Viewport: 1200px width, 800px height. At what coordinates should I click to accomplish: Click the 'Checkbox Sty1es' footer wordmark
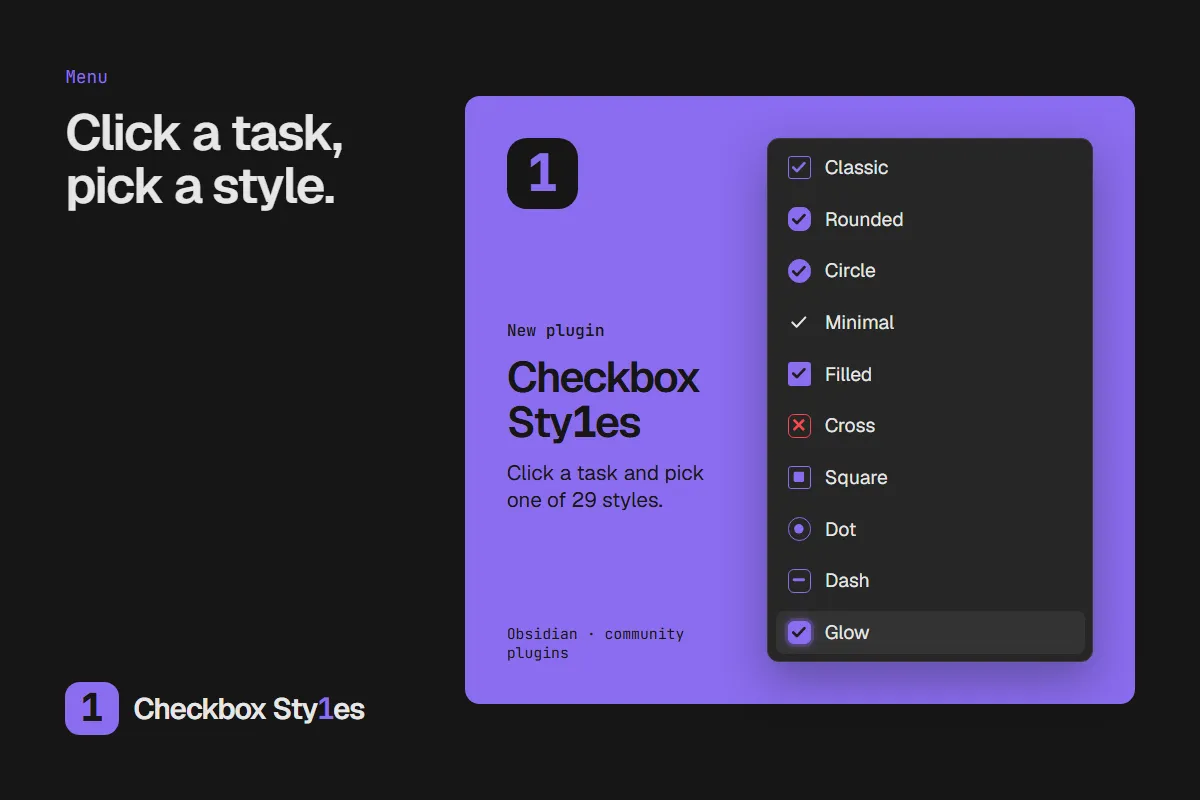249,709
